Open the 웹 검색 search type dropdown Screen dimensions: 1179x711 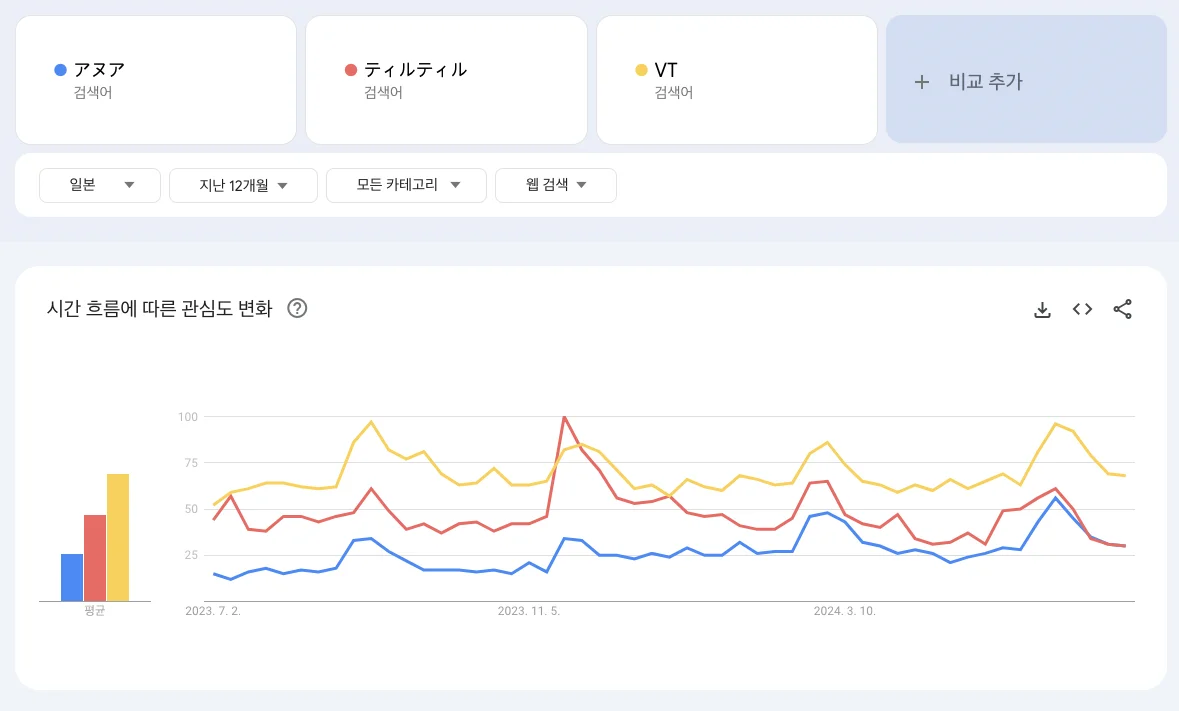[x=556, y=185]
